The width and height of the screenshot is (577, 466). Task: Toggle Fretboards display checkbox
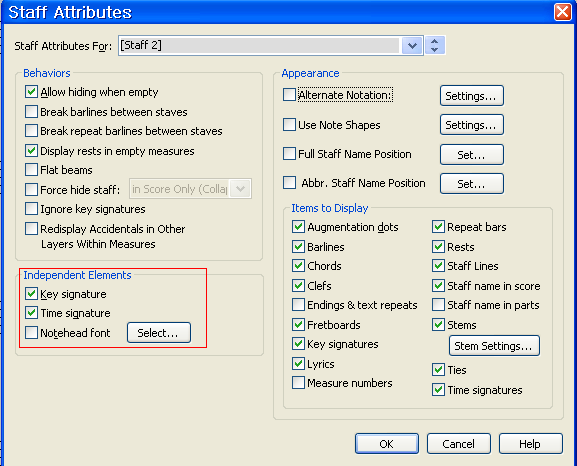click(298, 324)
